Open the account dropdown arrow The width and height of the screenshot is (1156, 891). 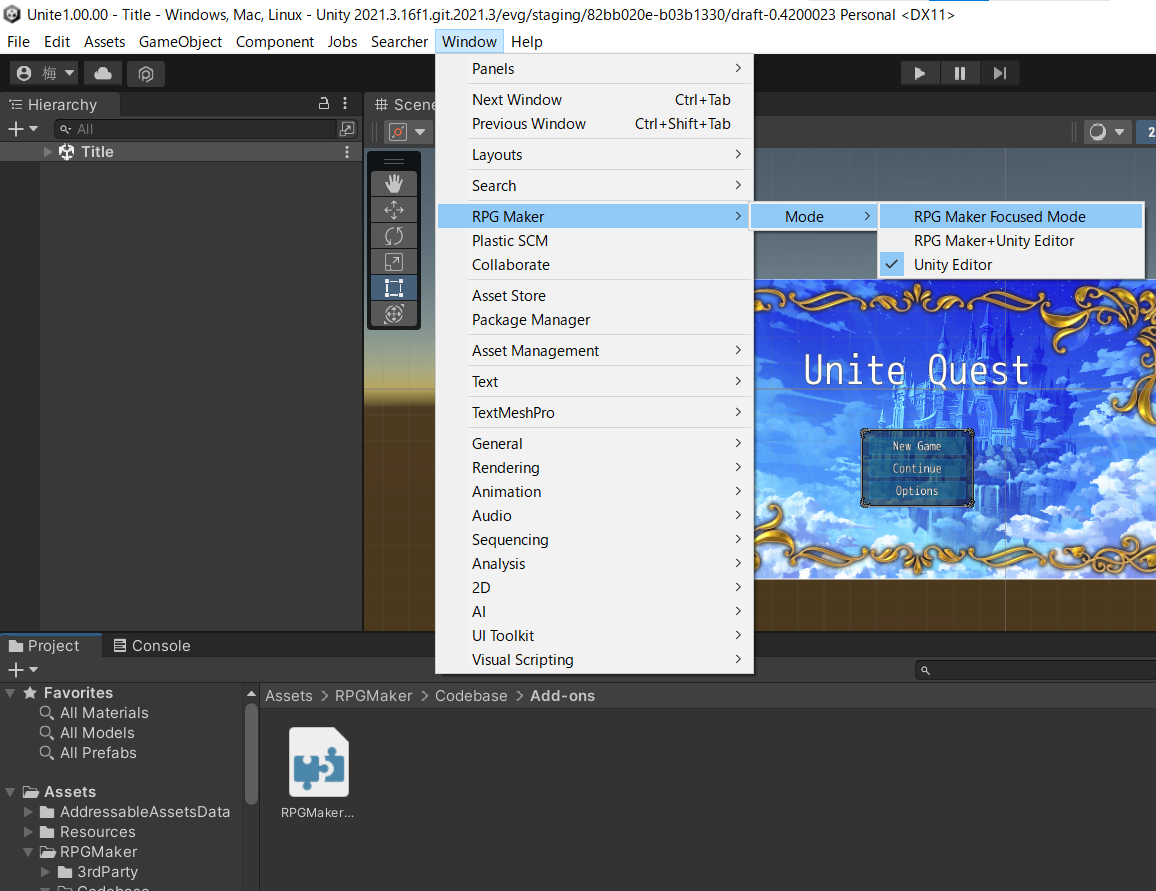pos(69,73)
